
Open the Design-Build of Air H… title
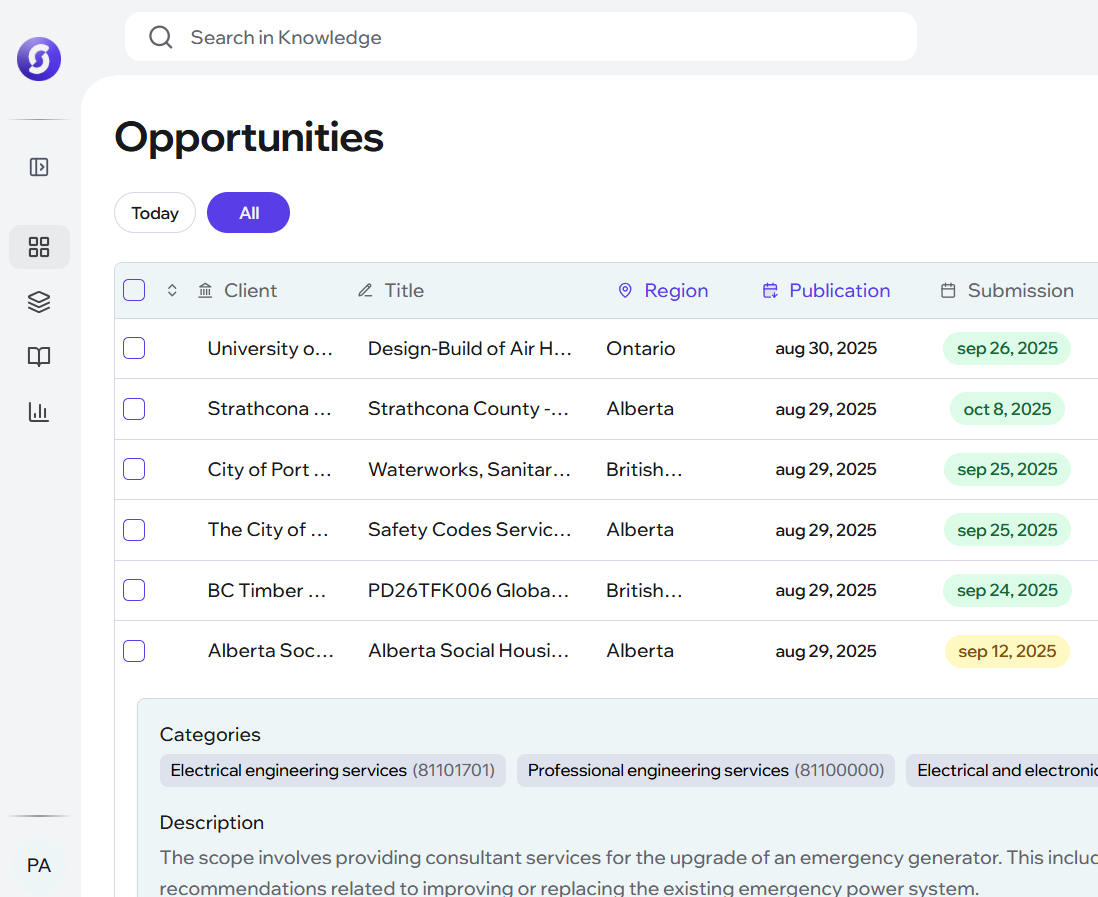click(470, 349)
